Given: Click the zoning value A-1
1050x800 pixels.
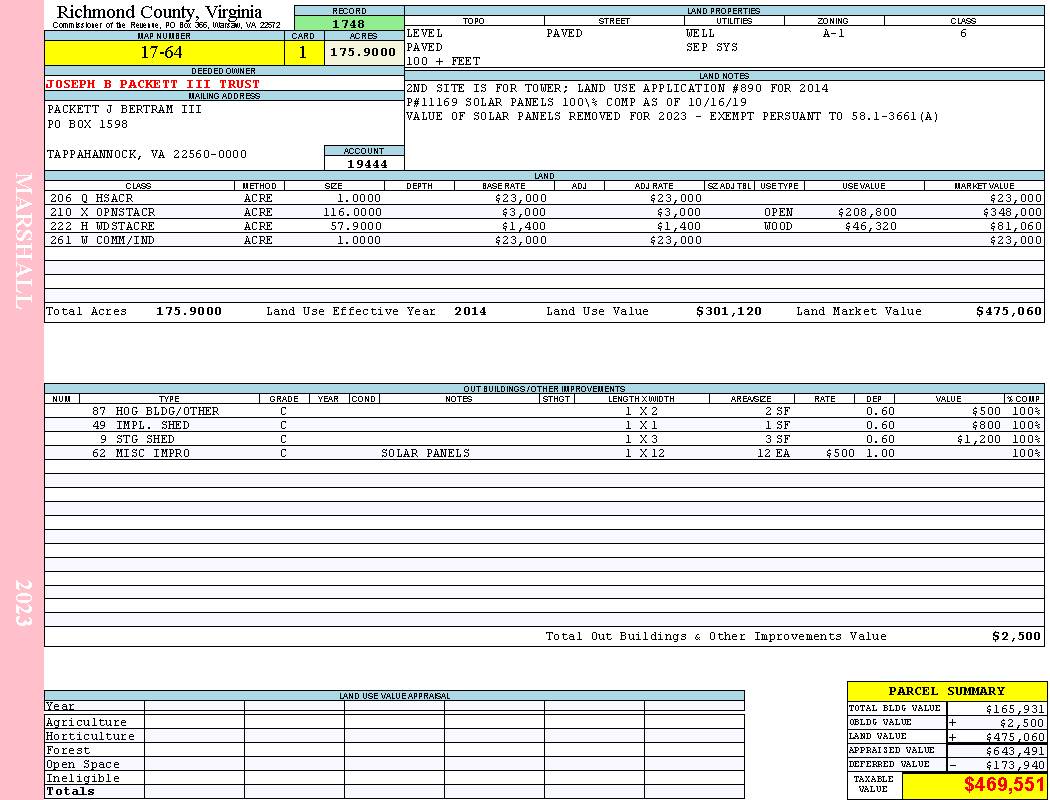Looking at the screenshot, I should tap(833, 33).
